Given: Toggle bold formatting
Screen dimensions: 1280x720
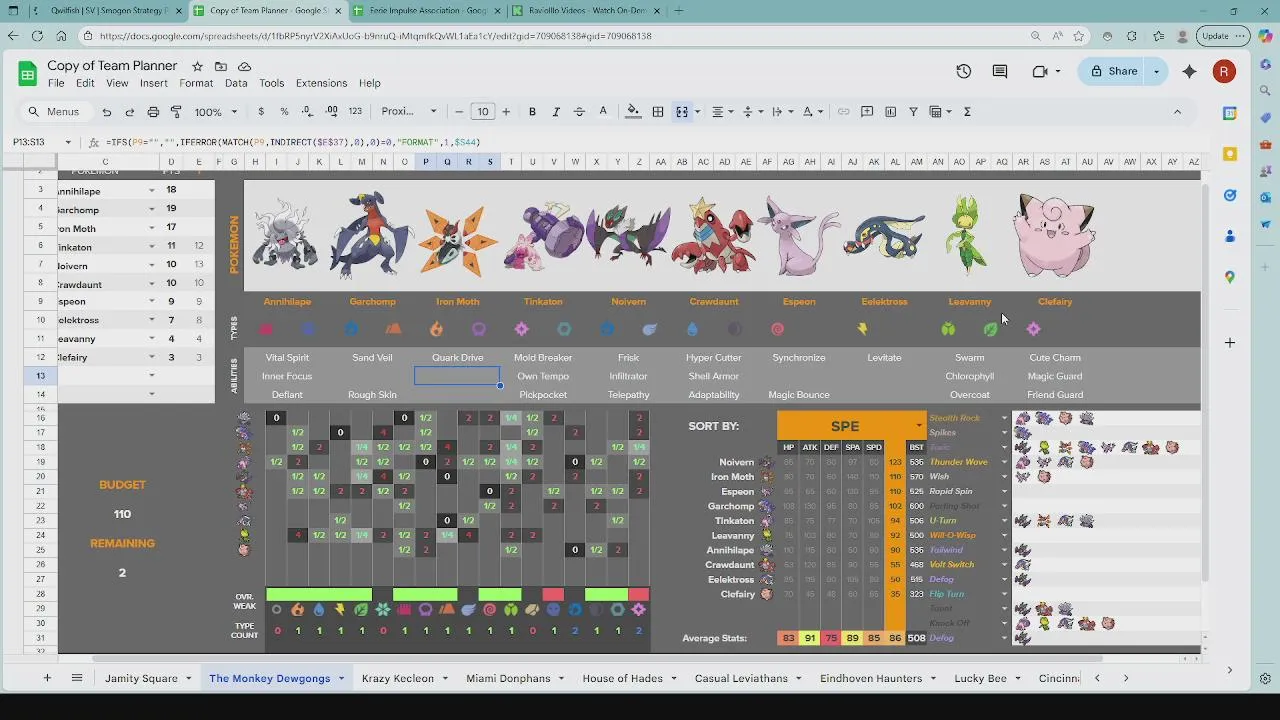Looking at the screenshot, I should [532, 112].
